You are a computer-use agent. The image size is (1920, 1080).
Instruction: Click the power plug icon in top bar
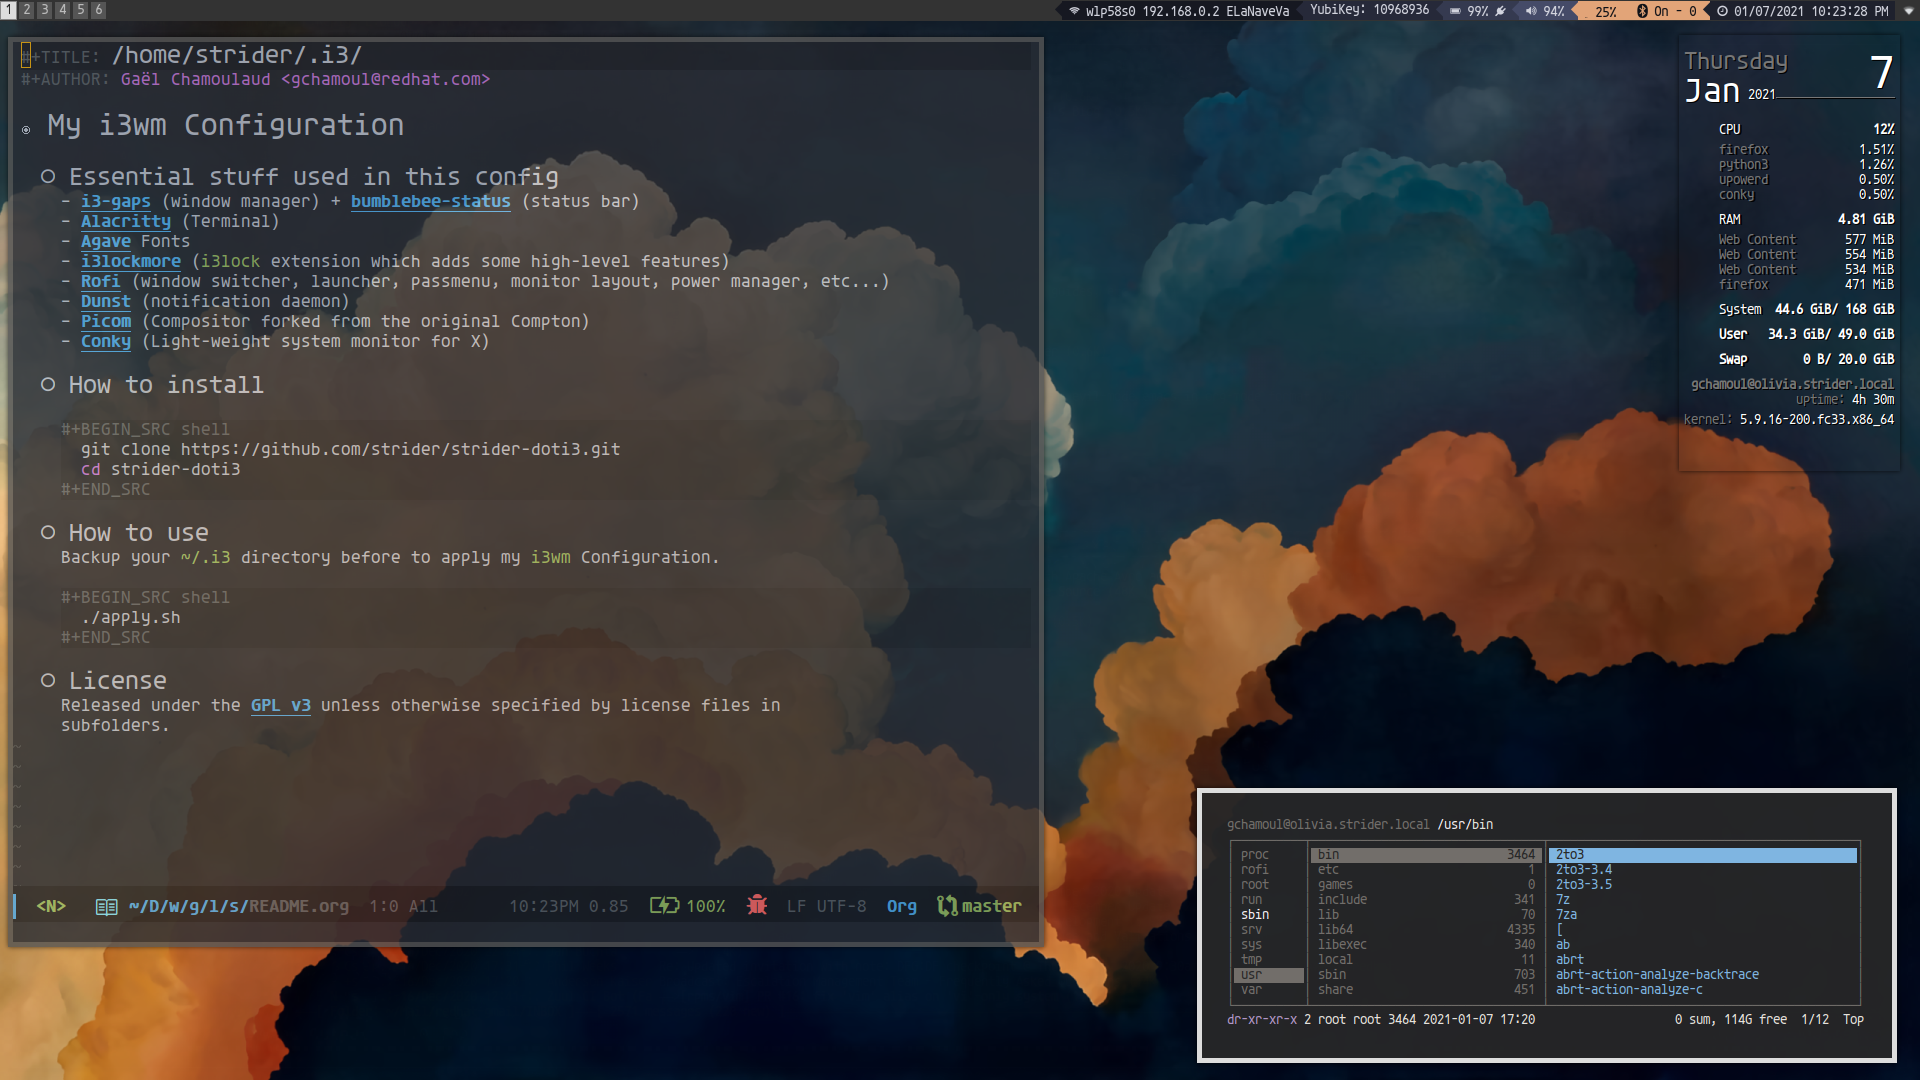1500,11
